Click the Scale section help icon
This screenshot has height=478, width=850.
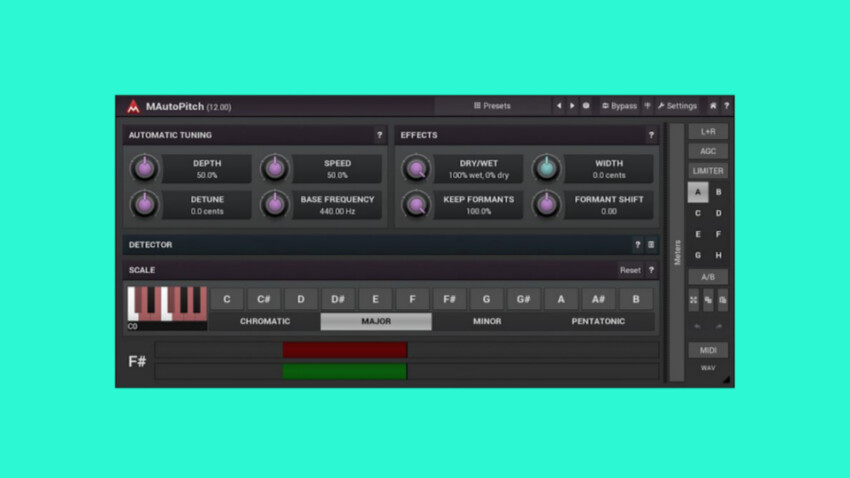(651, 270)
